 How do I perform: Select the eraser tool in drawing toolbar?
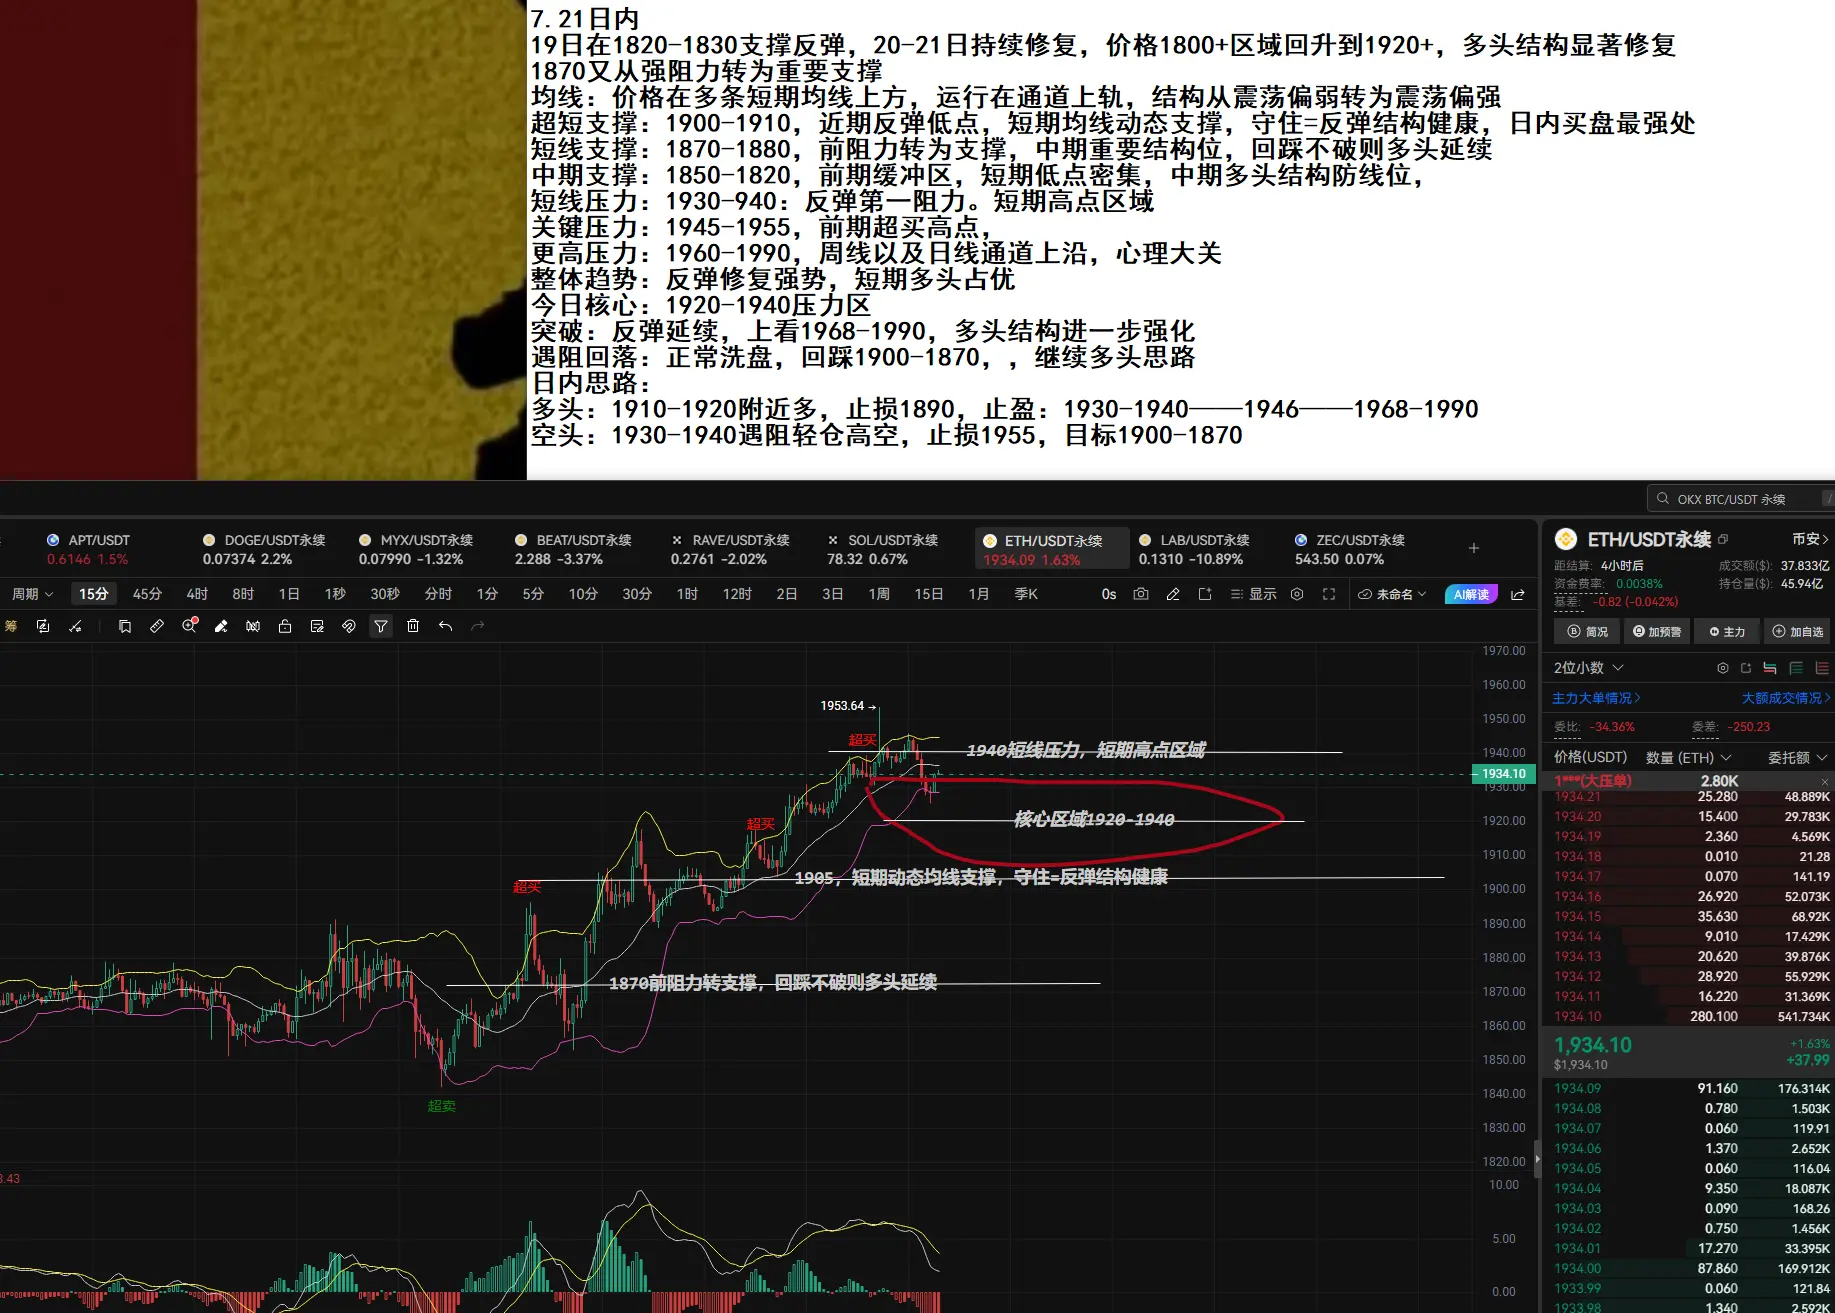tap(221, 626)
